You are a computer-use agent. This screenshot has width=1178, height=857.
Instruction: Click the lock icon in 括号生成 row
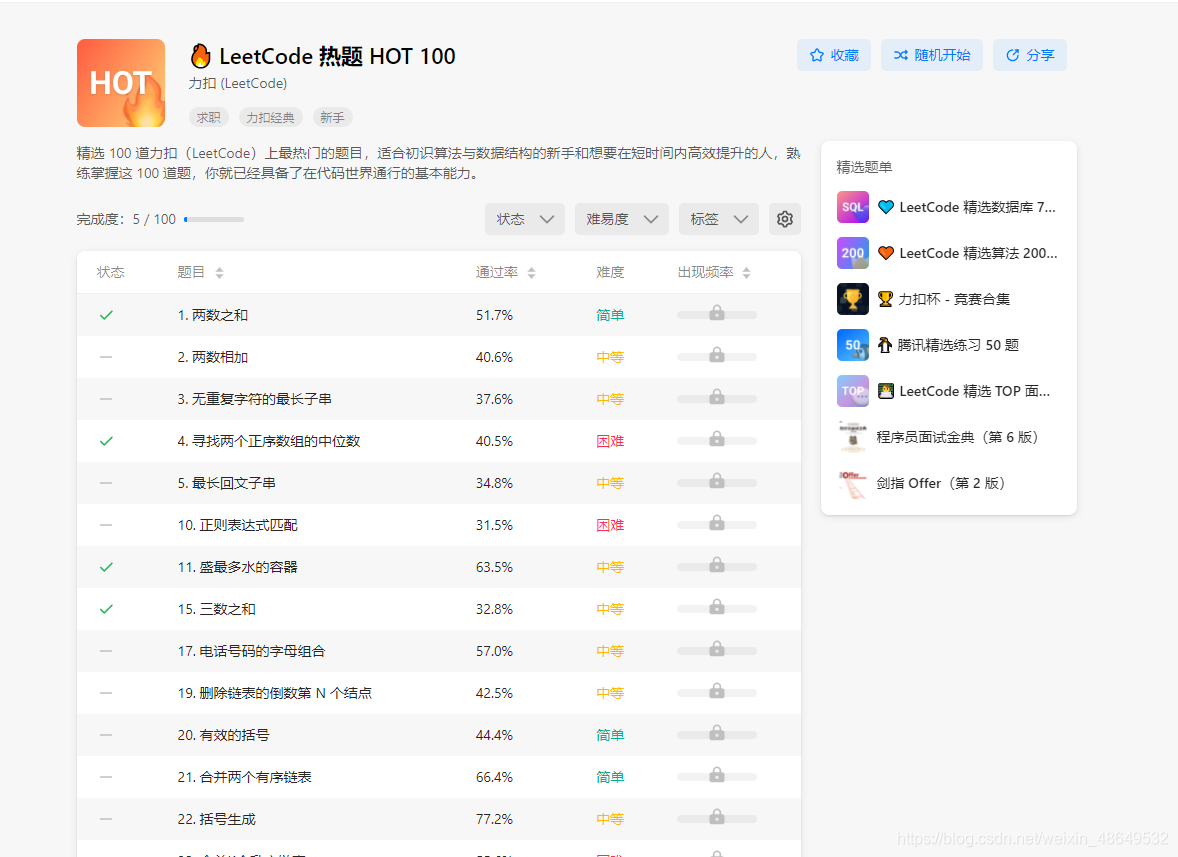[x=717, y=817]
